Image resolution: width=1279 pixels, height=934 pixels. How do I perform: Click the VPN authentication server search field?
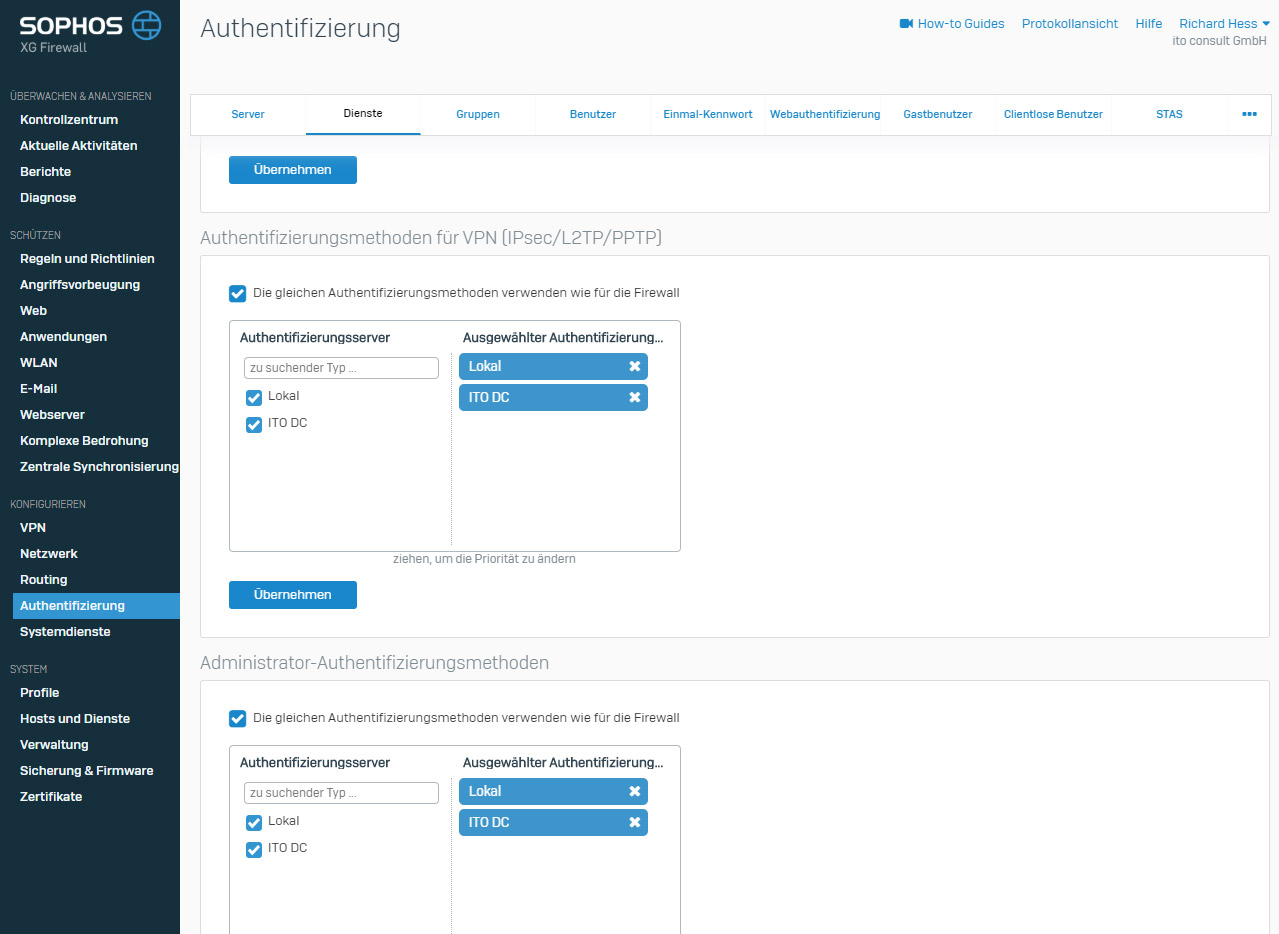coord(341,368)
